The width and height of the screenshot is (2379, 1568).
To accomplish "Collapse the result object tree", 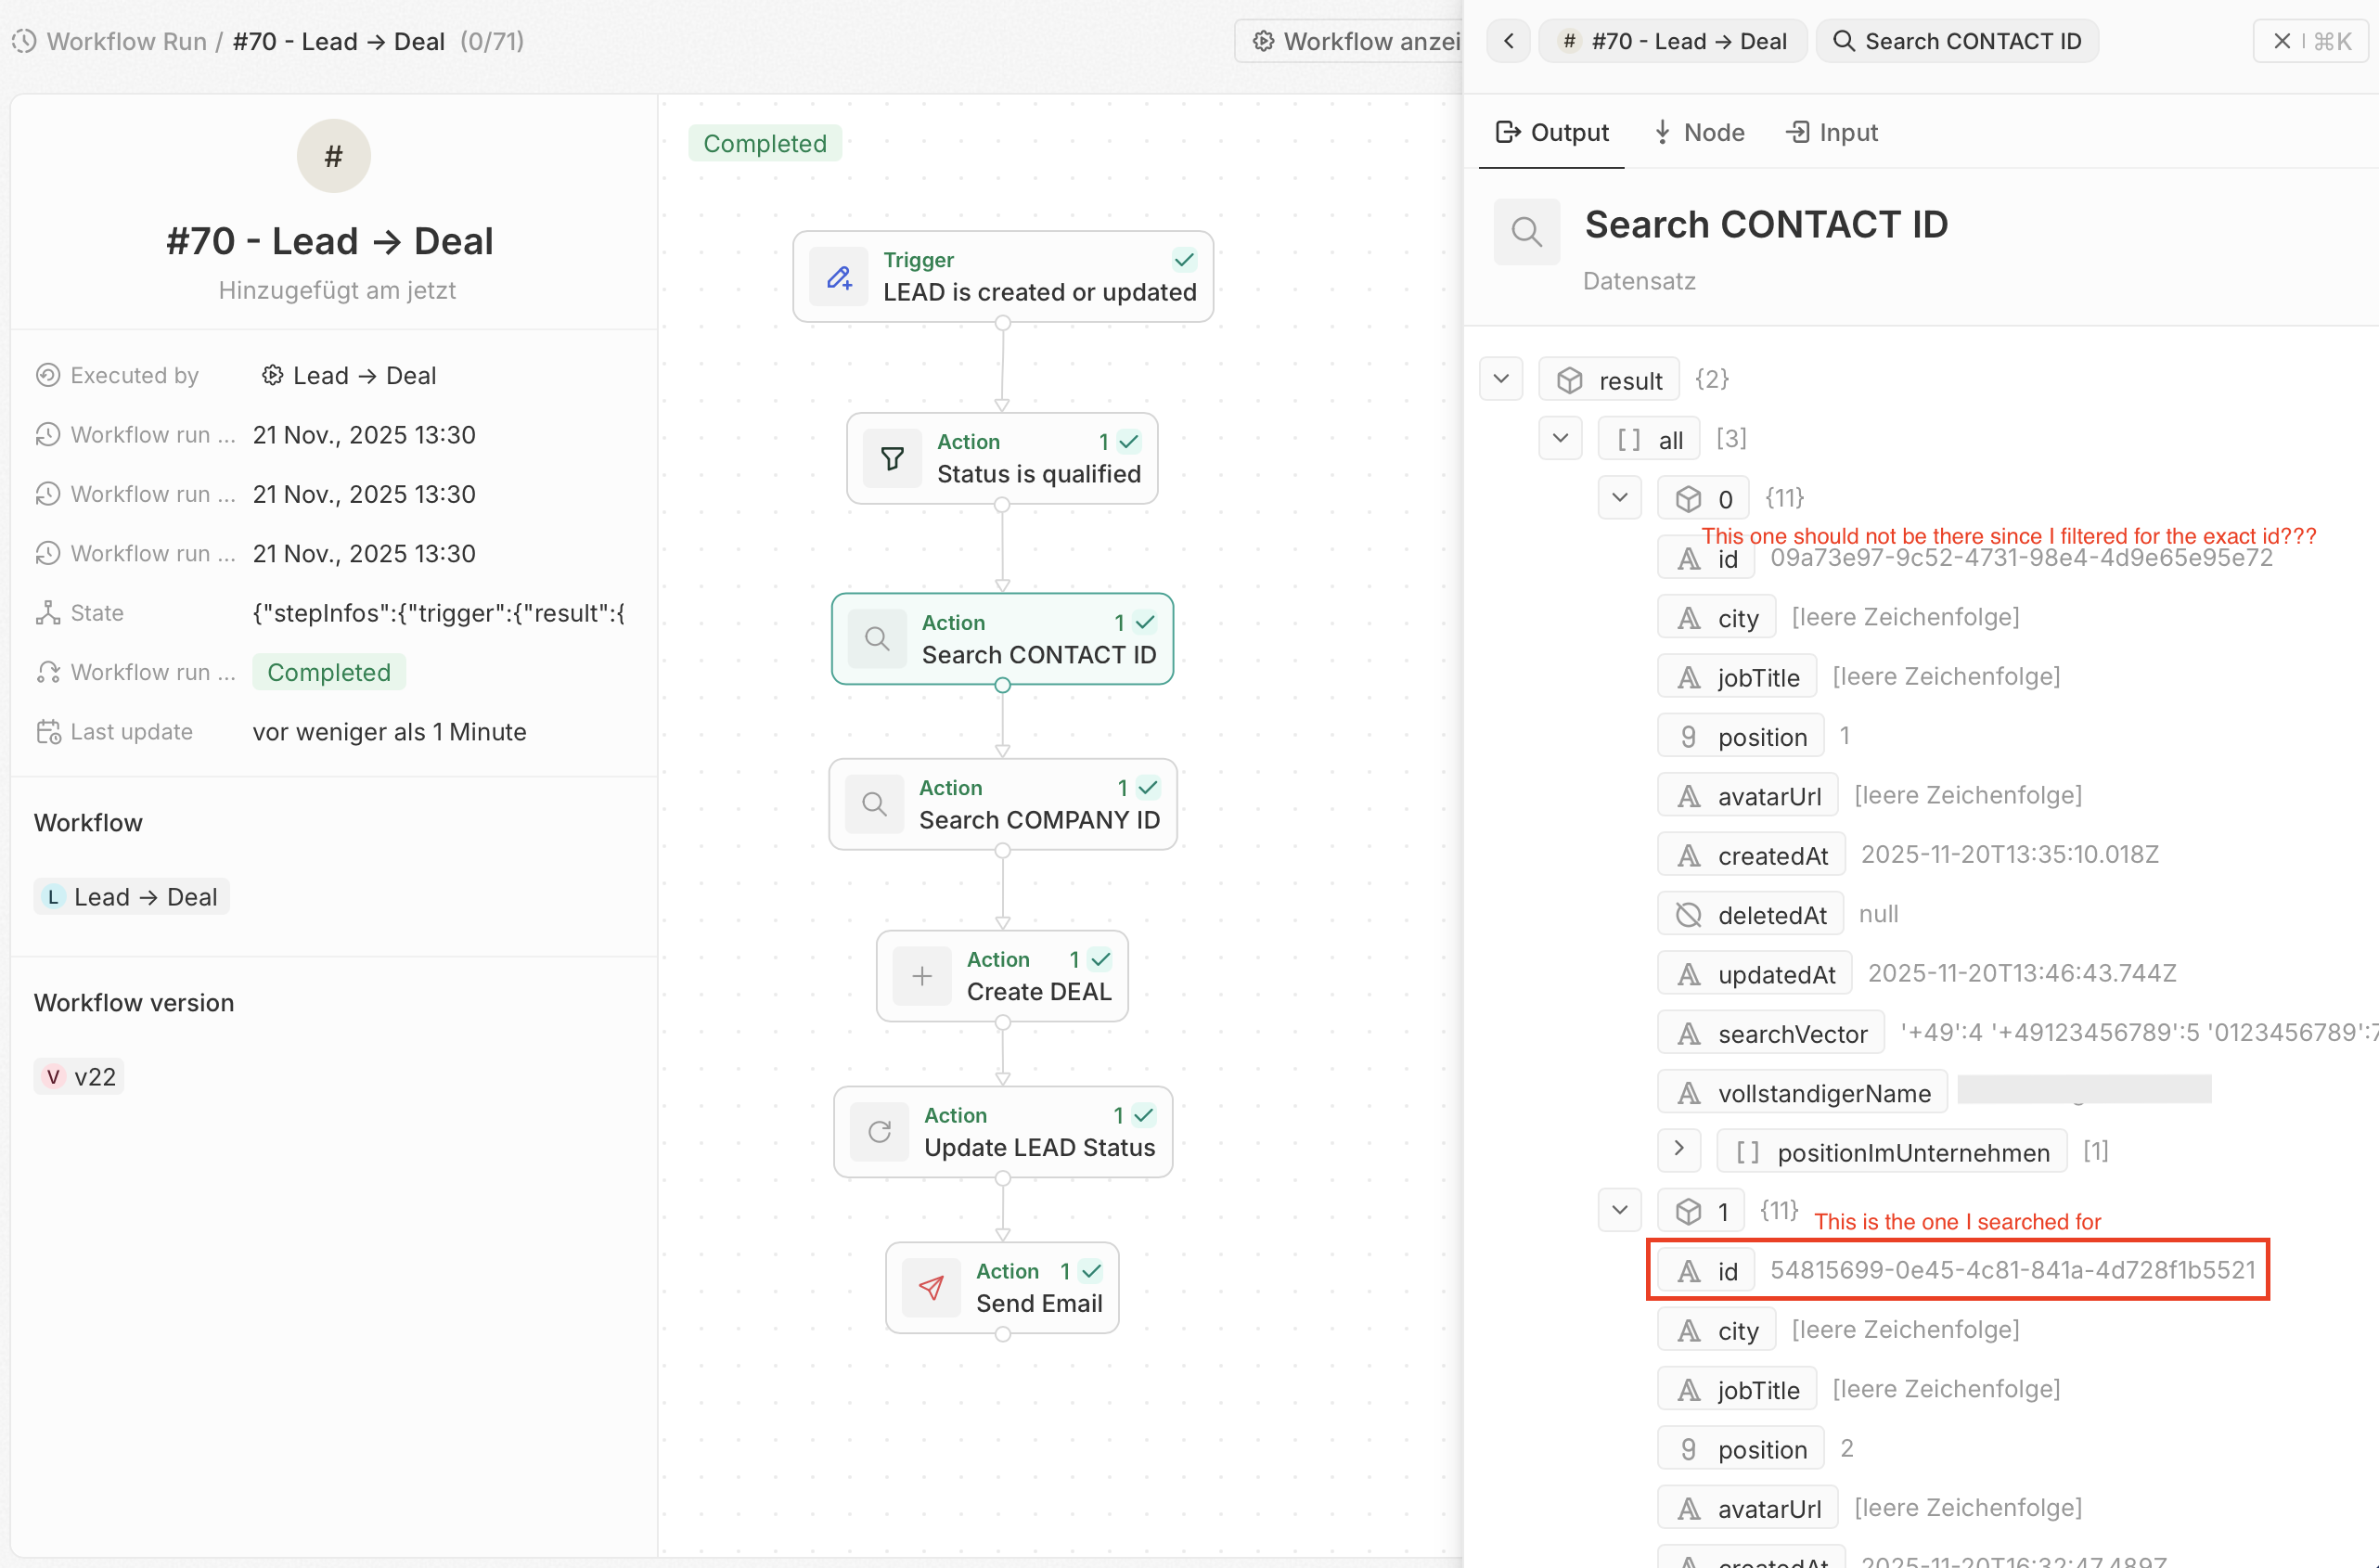I will point(1501,379).
